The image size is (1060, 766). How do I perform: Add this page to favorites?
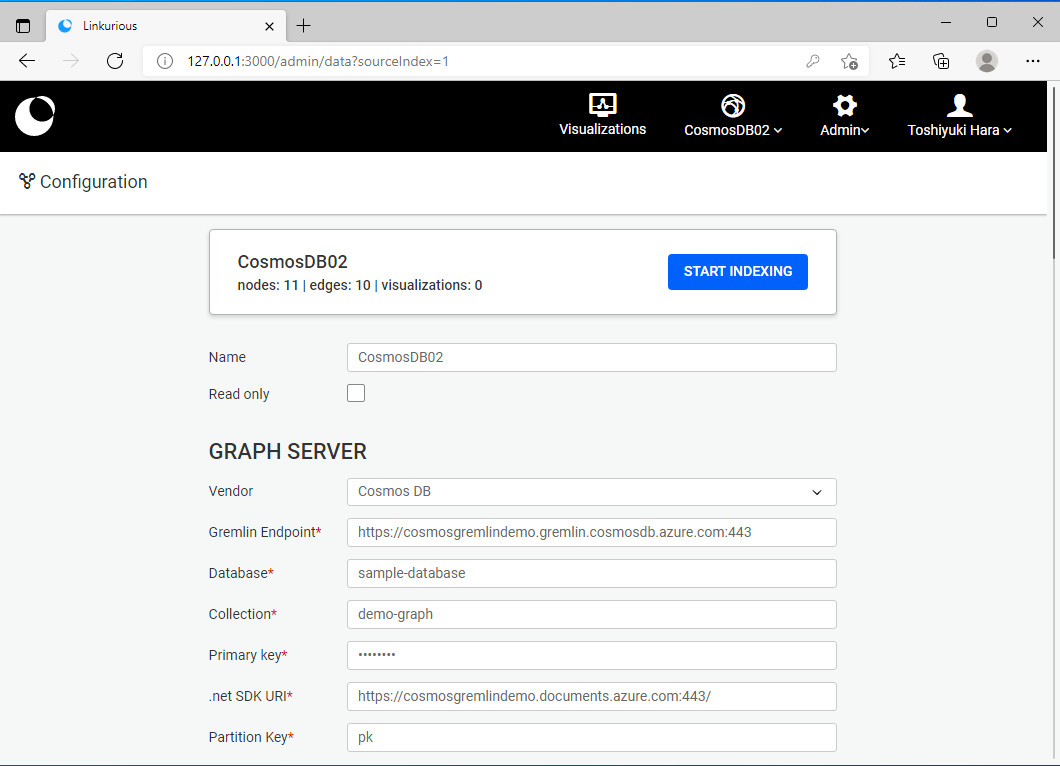849,62
